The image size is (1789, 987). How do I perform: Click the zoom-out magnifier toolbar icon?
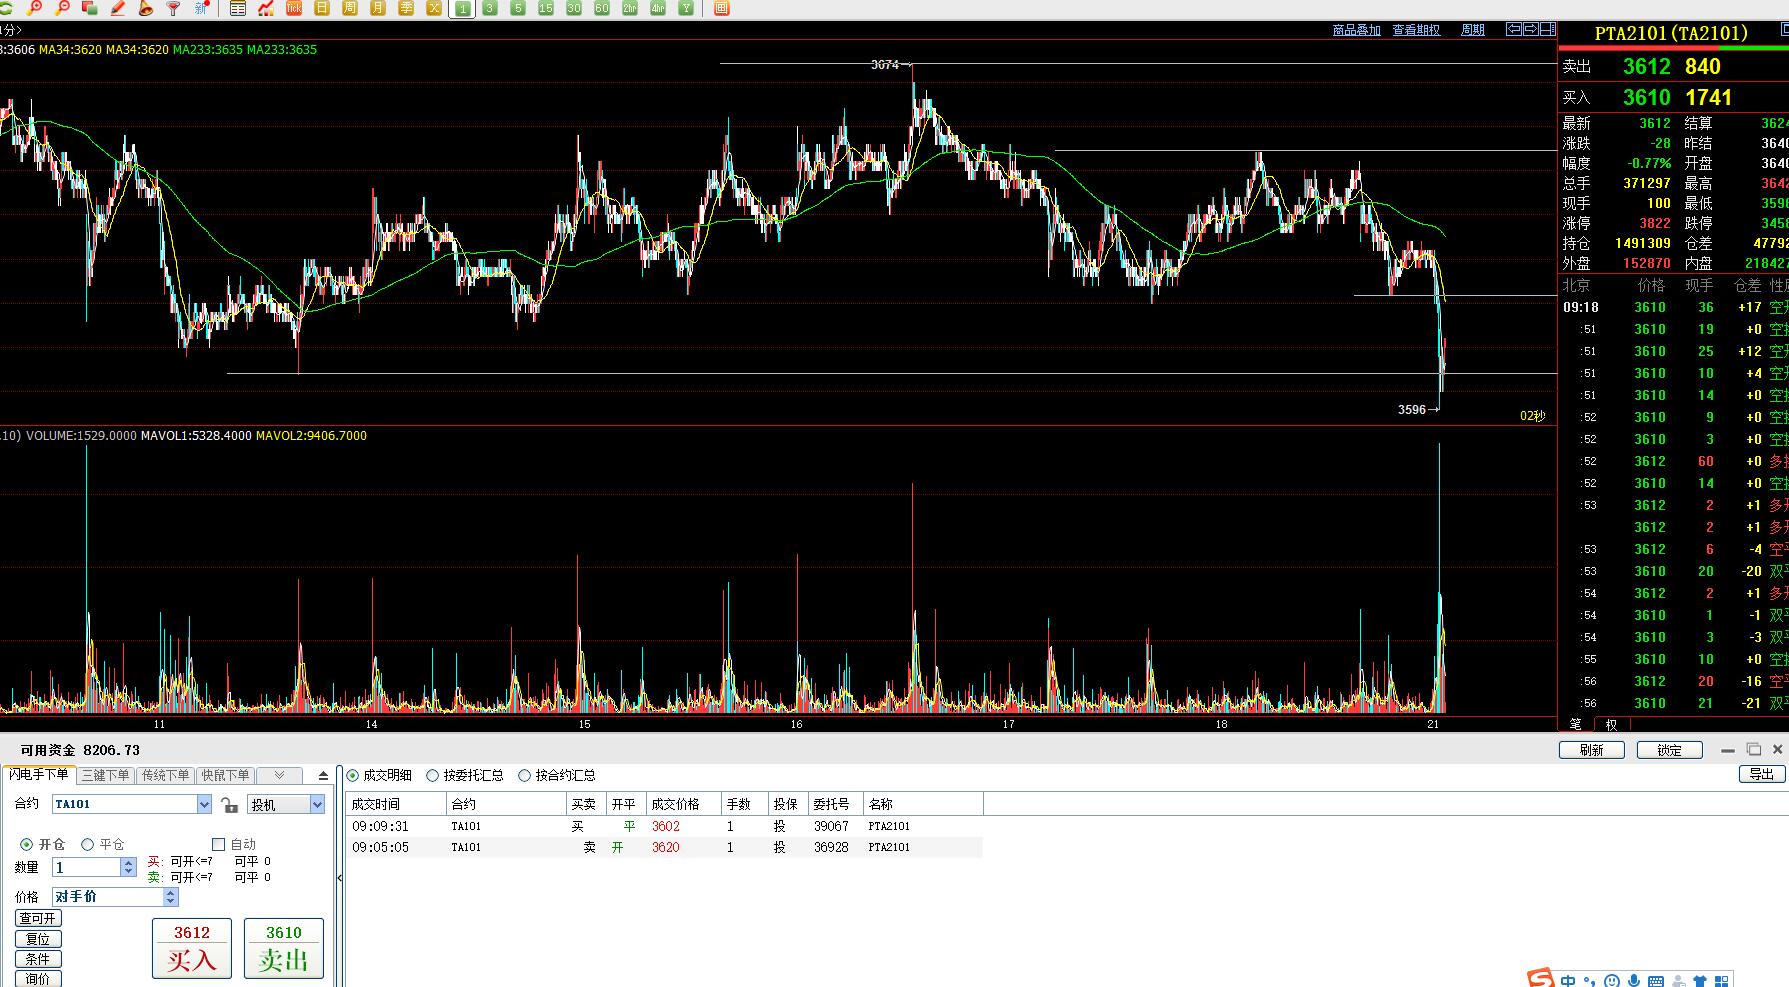coord(62,8)
